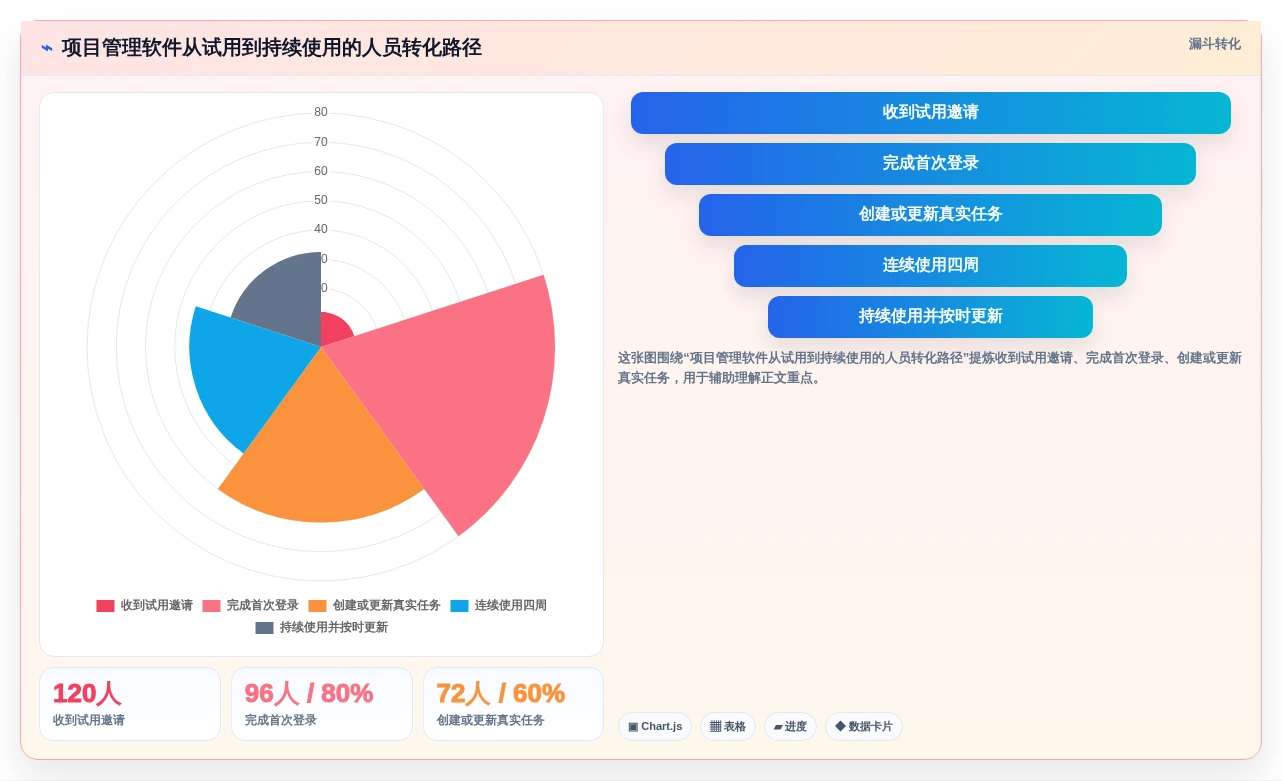Select the 数据卡片 tag chip

[864, 727]
